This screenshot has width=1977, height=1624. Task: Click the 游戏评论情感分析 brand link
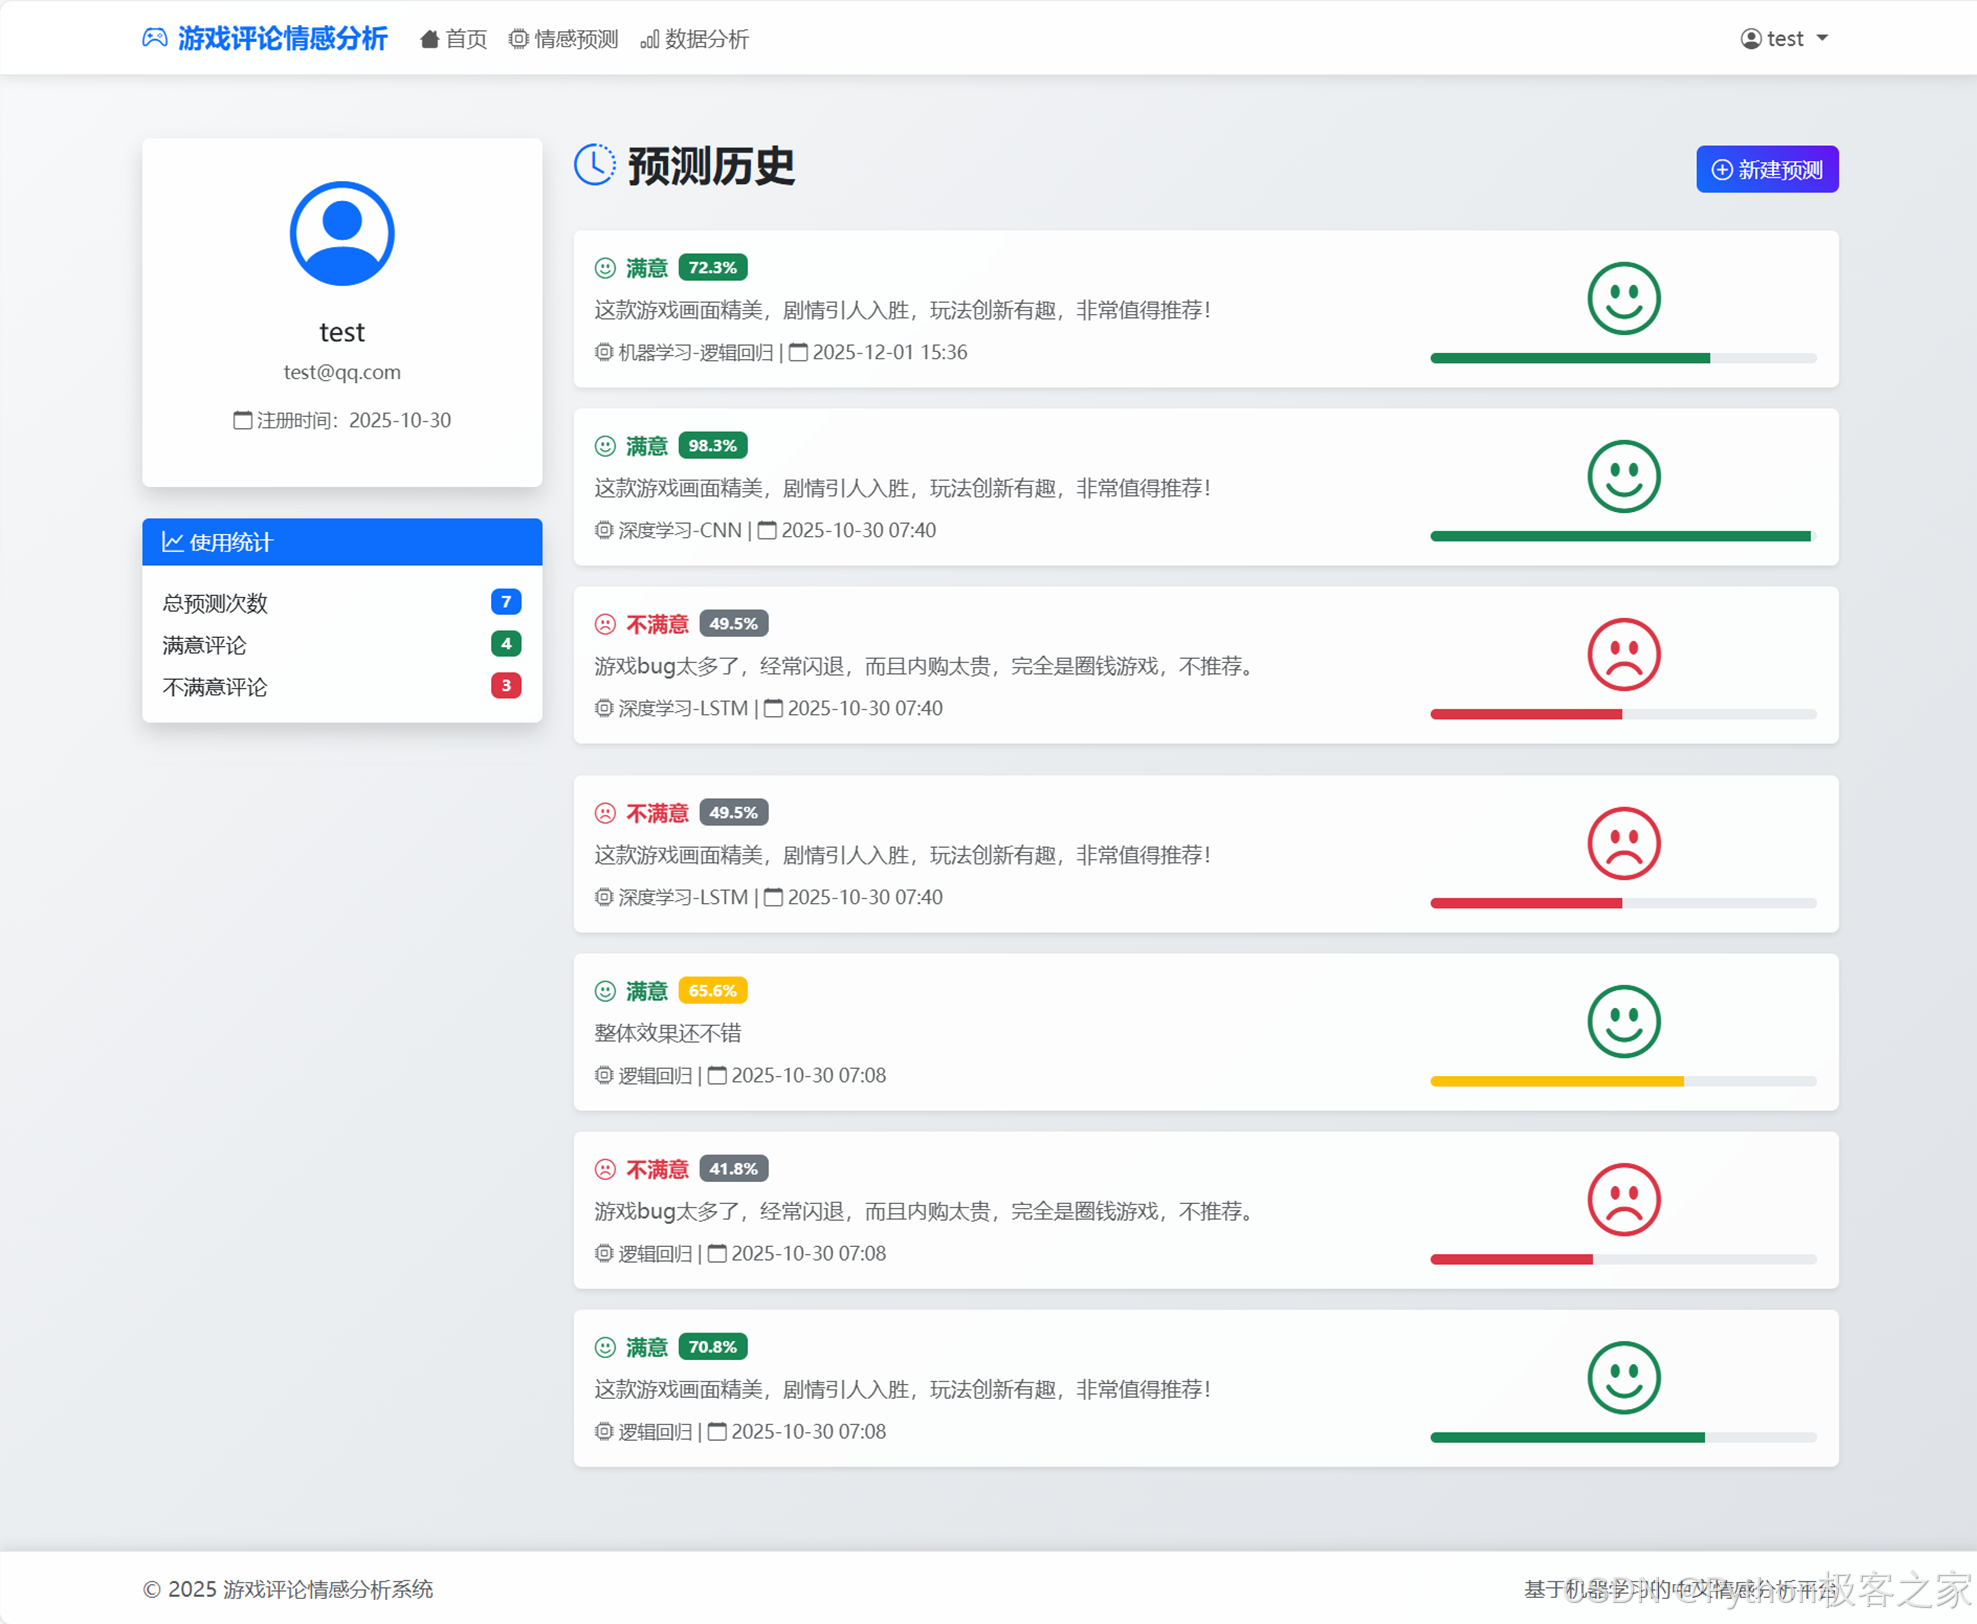282,38
